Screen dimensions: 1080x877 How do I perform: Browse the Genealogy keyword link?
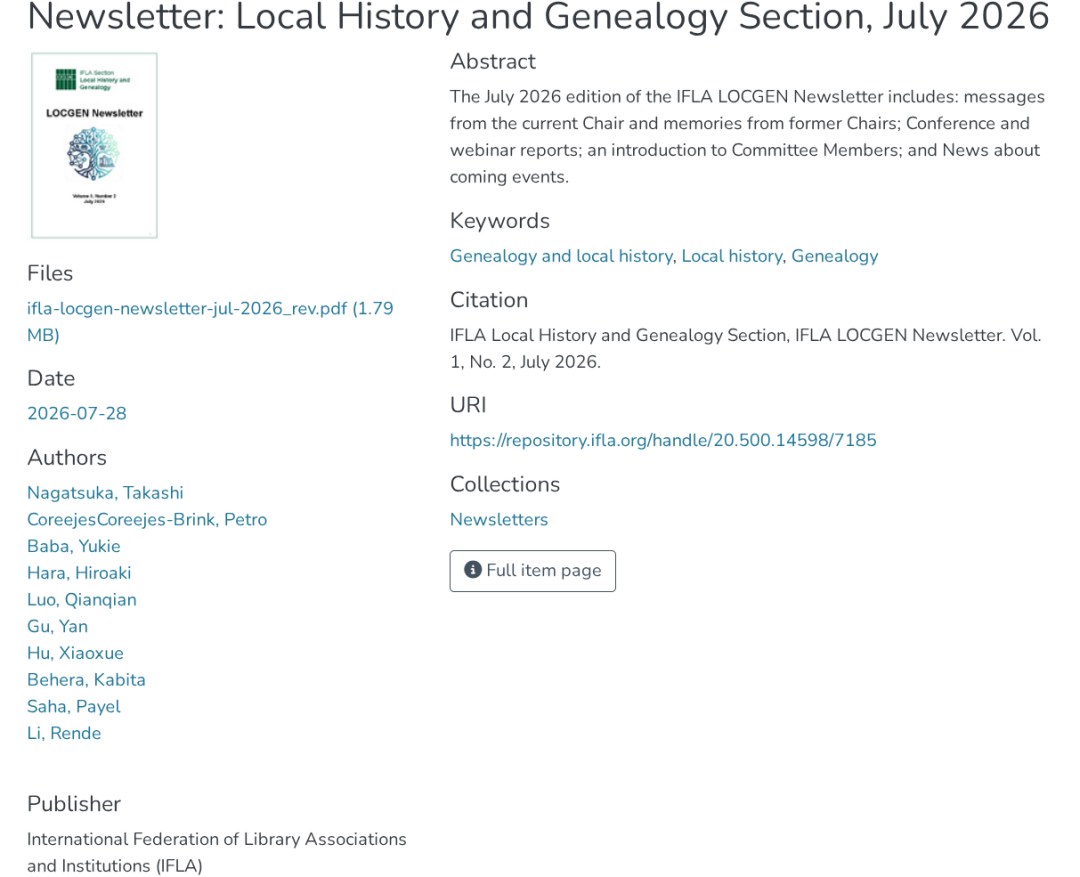(x=835, y=256)
